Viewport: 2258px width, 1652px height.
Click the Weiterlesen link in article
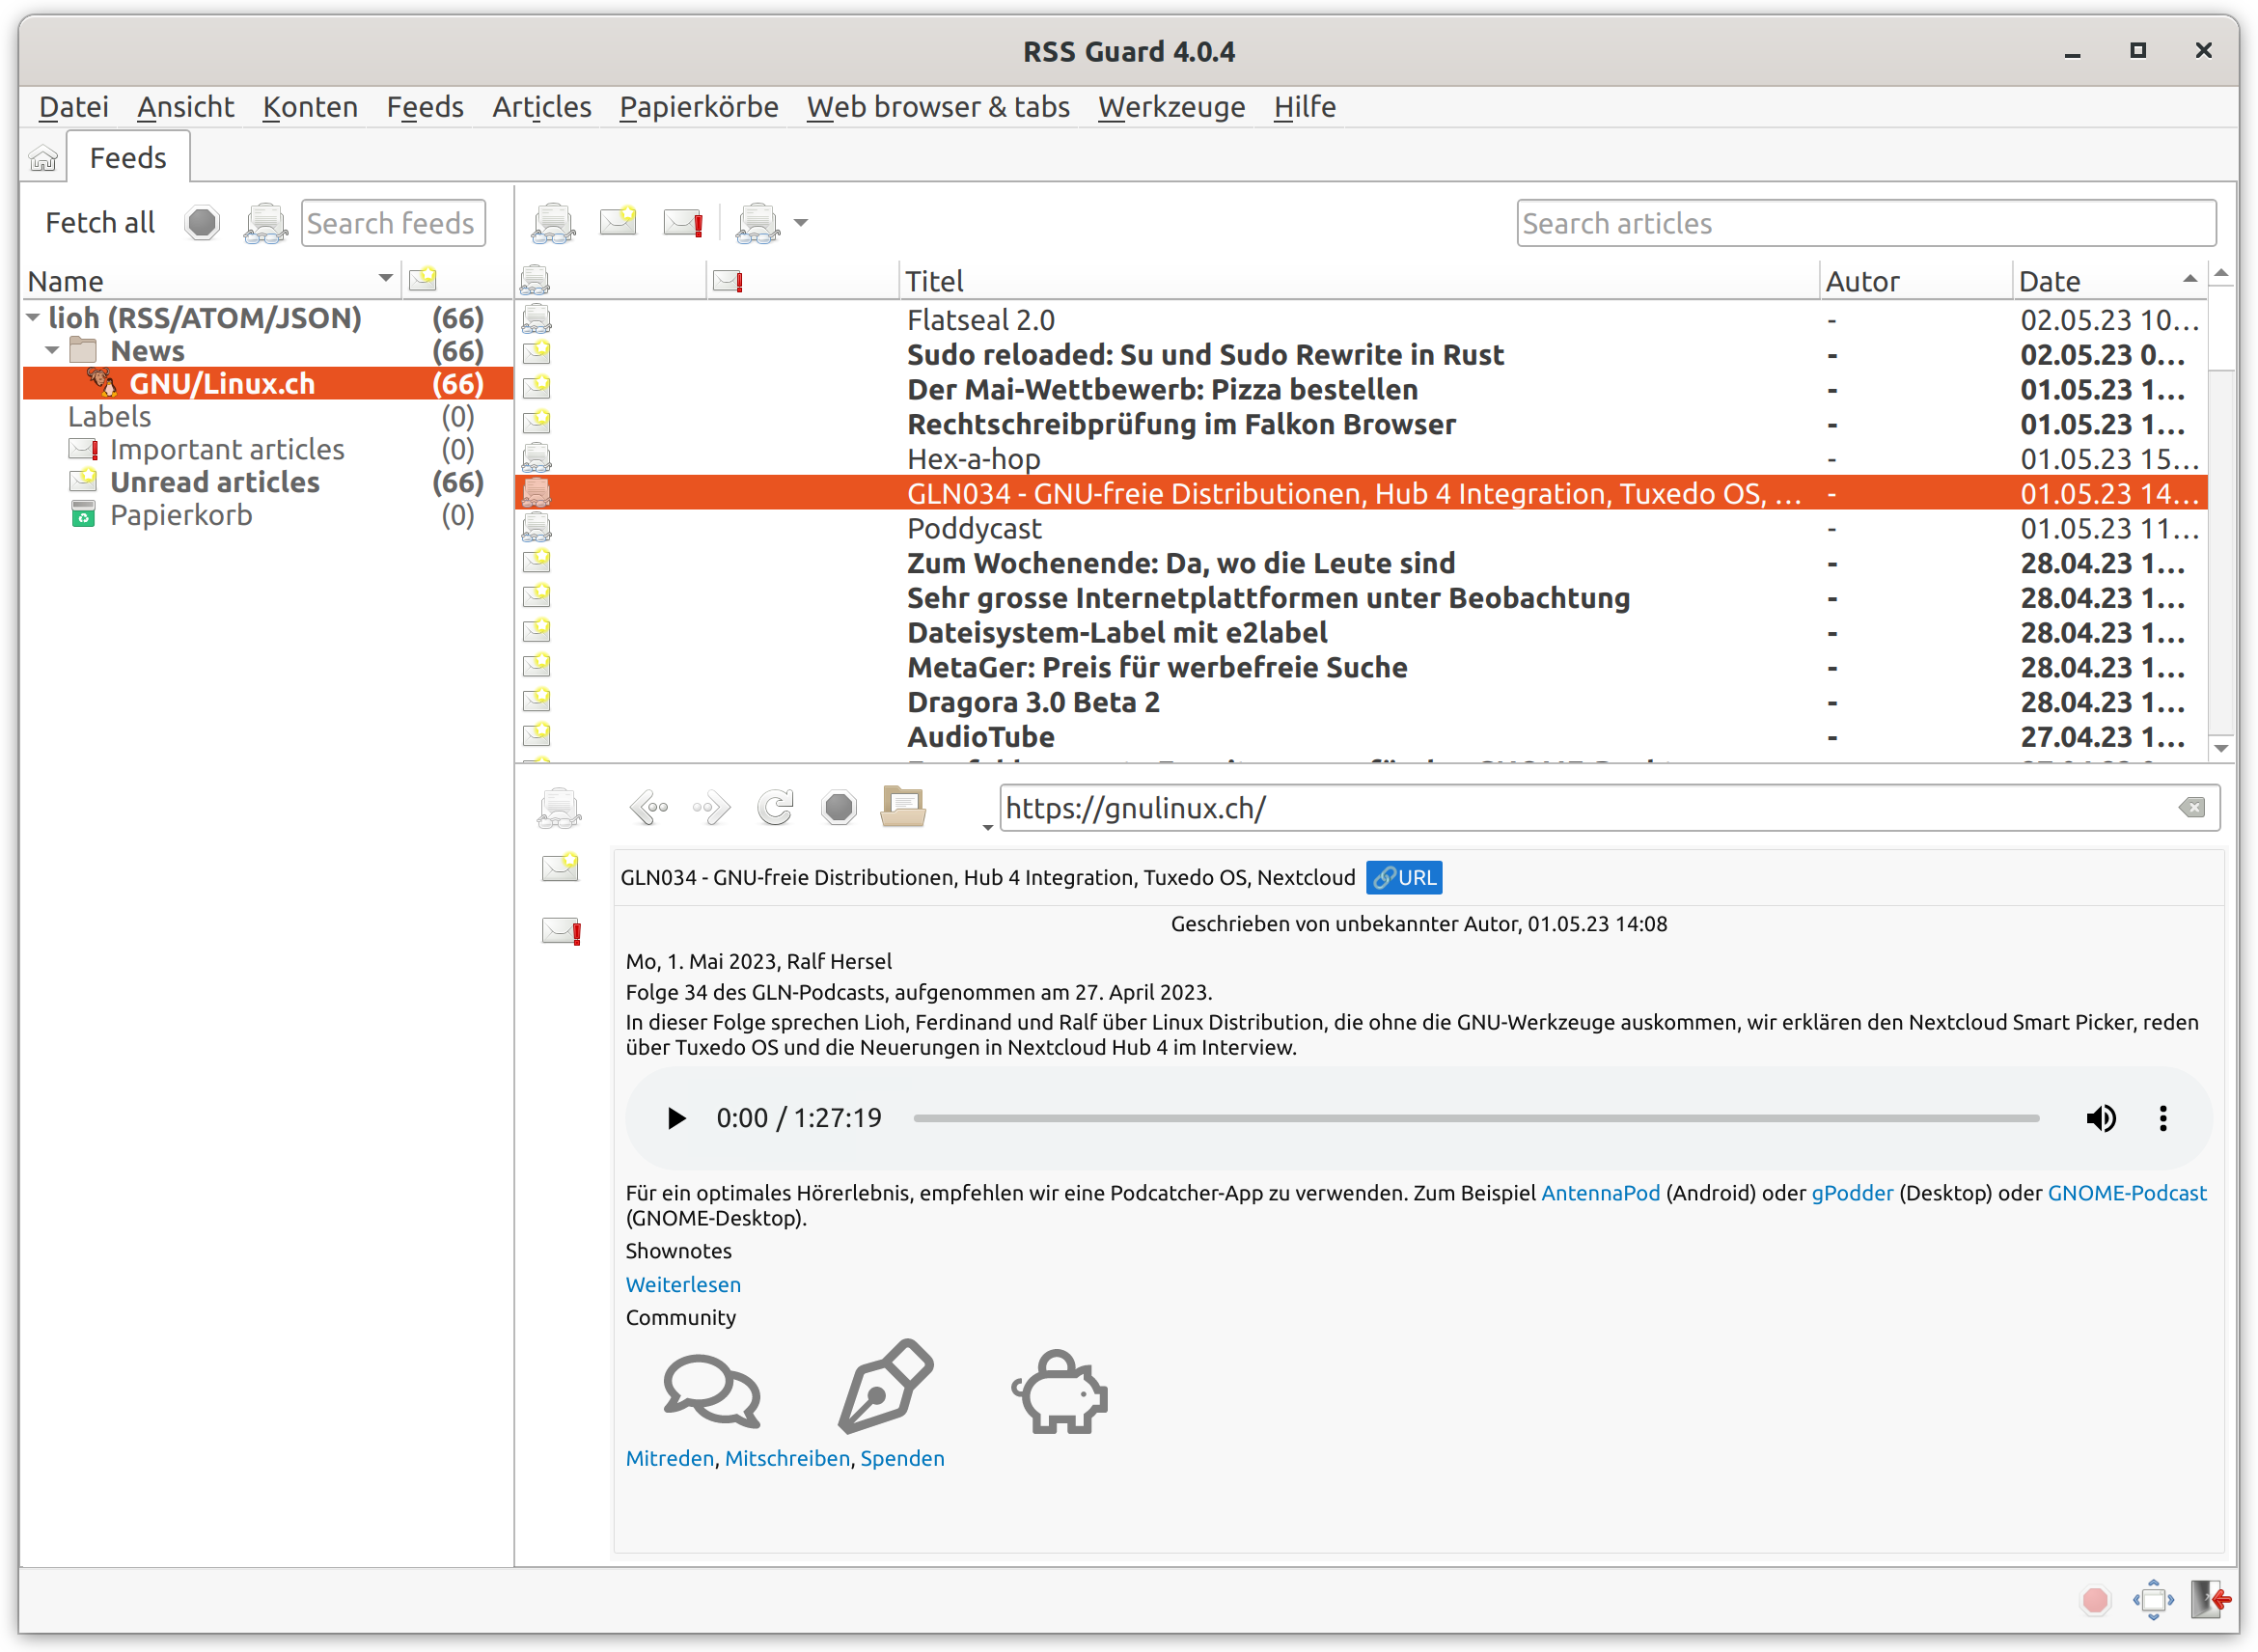[x=682, y=1285]
